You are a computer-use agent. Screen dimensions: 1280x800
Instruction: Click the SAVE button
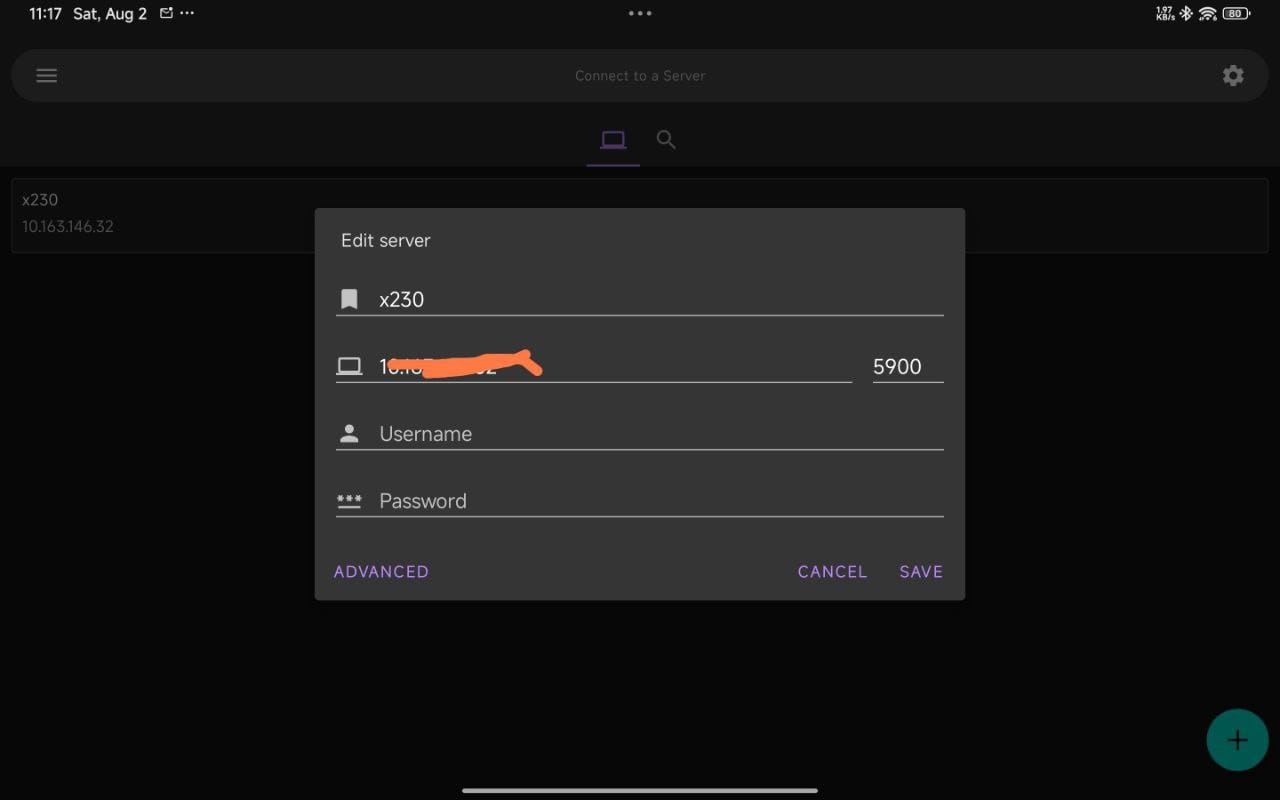pyautogui.click(x=921, y=572)
